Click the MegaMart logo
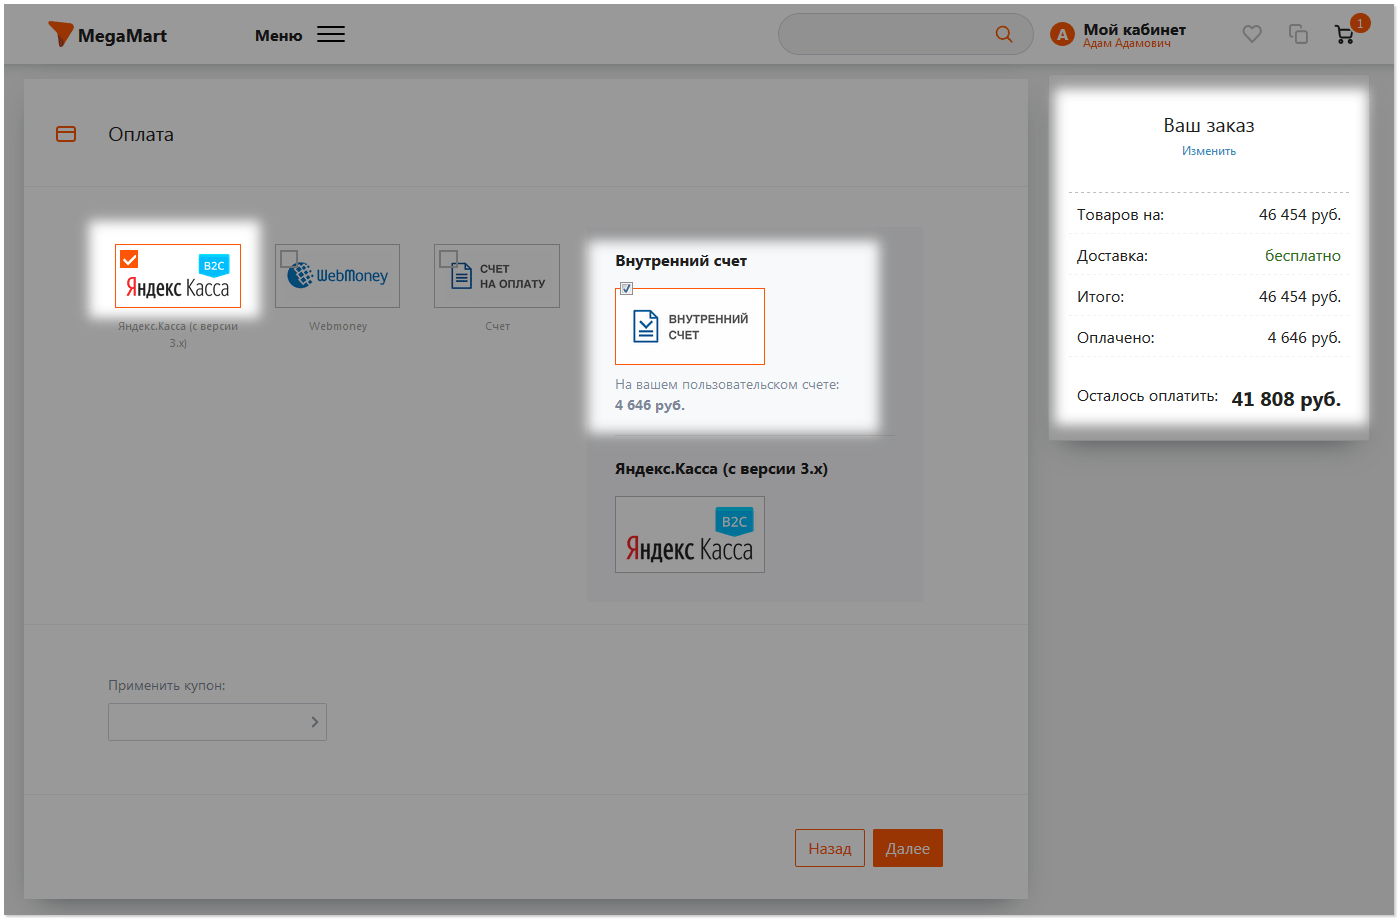Viewport: 1399px width, 920px height. point(107,35)
